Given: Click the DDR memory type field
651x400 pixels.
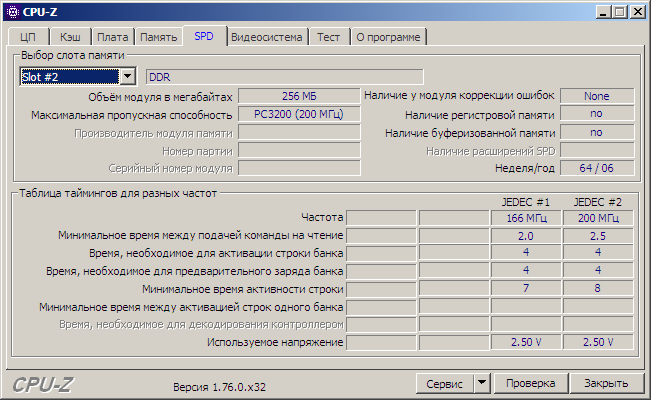Looking at the screenshot, I should (x=284, y=77).
